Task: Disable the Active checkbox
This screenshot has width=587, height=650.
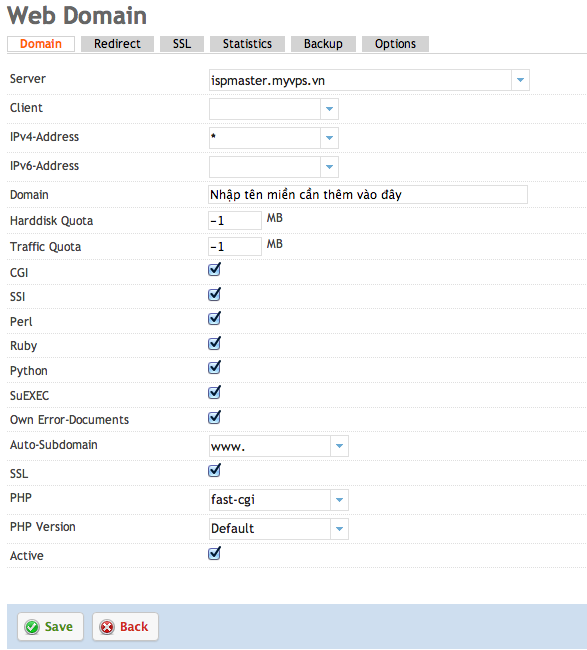Action: point(214,553)
